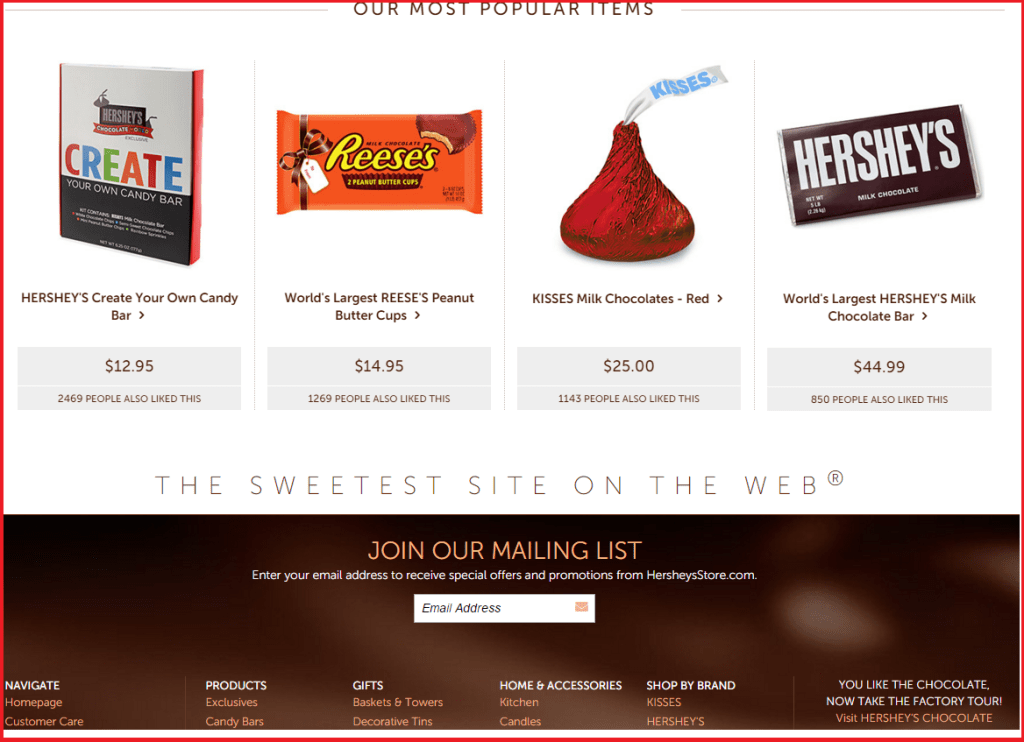1024x742 pixels.
Task: Open KISSES under Shop By Brand
Action: (664, 702)
